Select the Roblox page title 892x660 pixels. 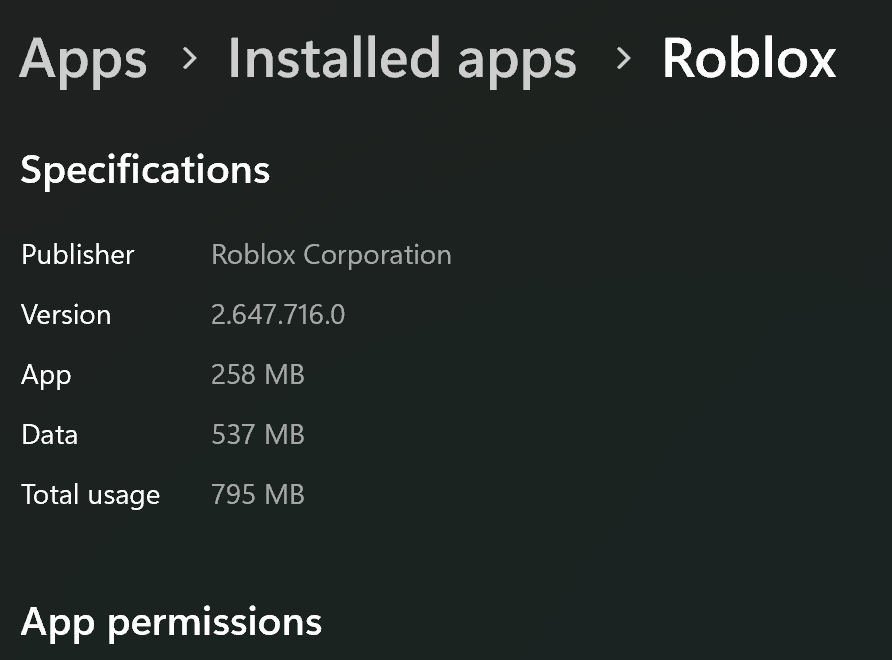pyautogui.click(x=749, y=59)
